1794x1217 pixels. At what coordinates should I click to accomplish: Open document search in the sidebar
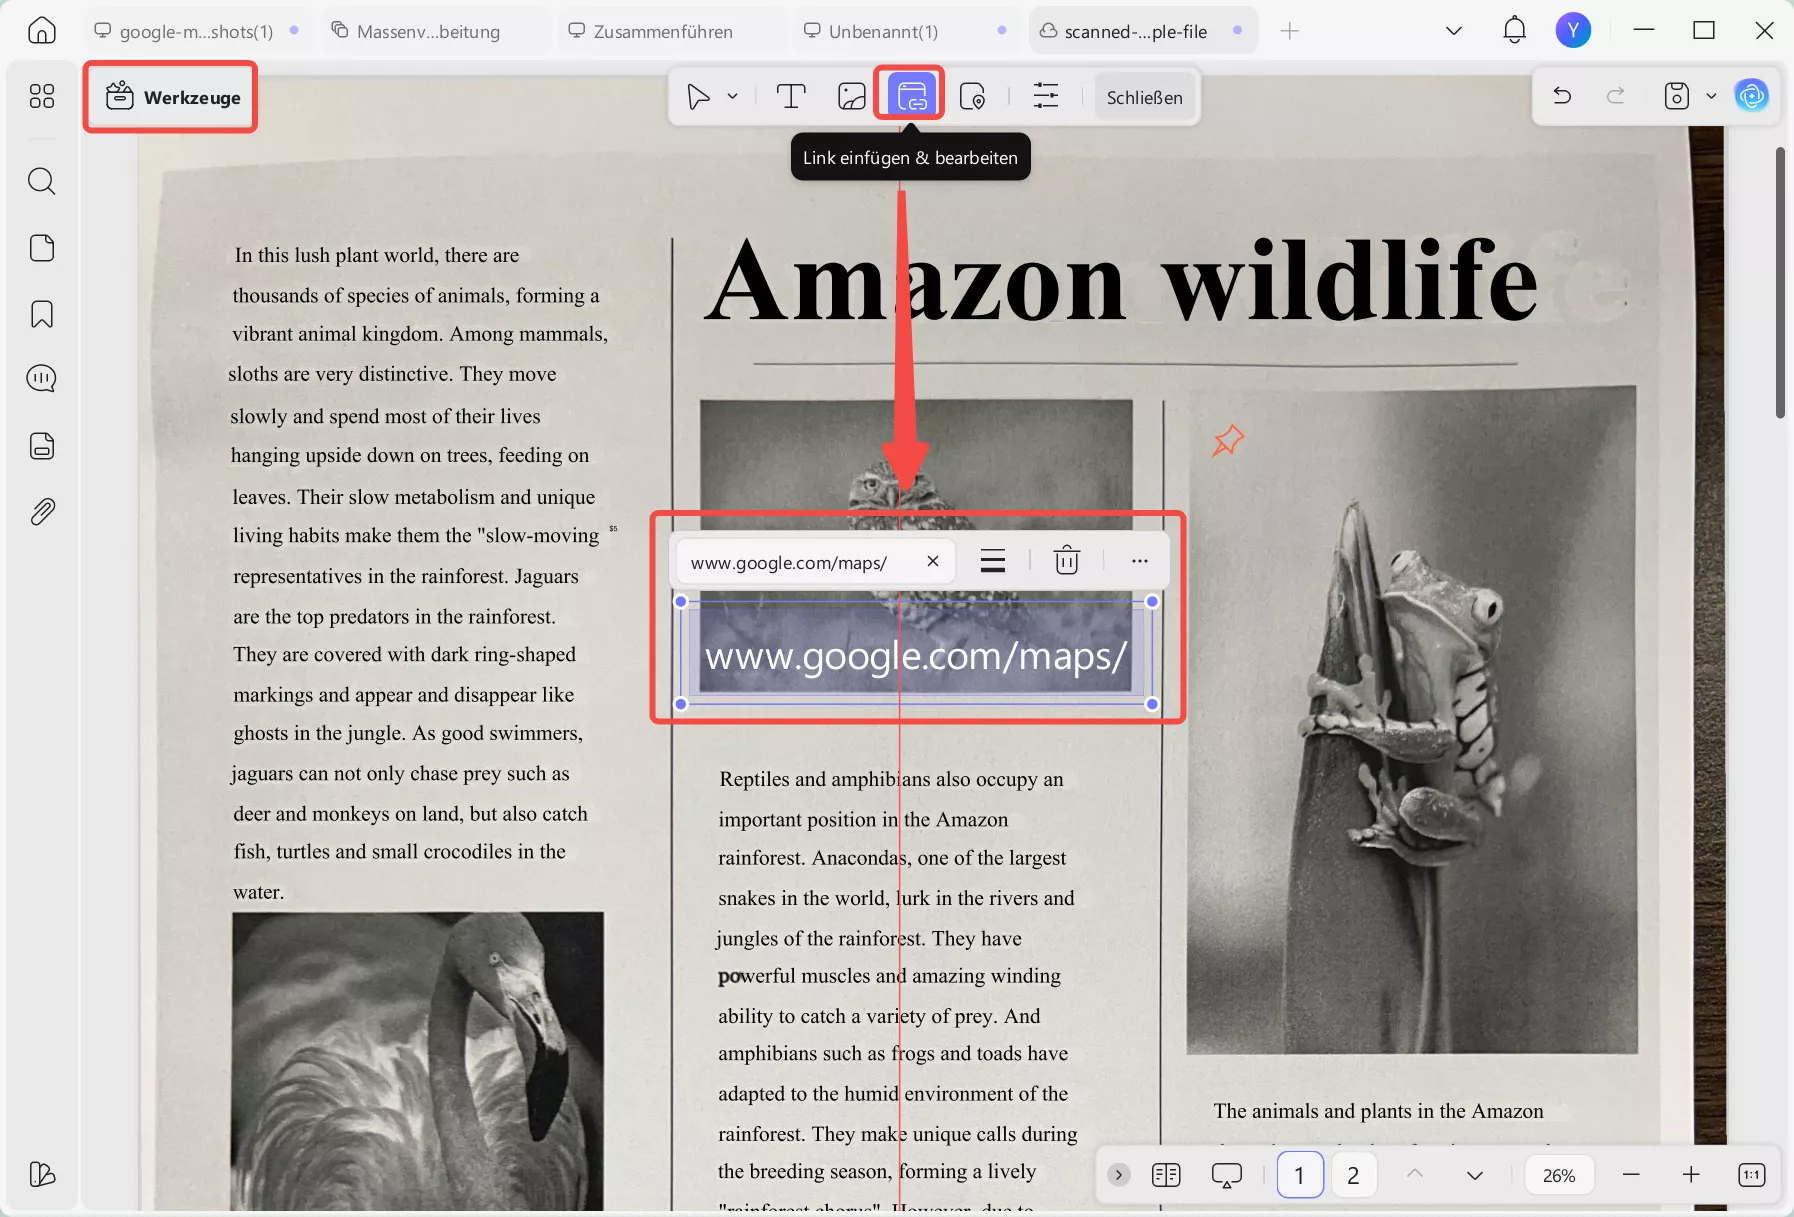[x=41, y=181]
